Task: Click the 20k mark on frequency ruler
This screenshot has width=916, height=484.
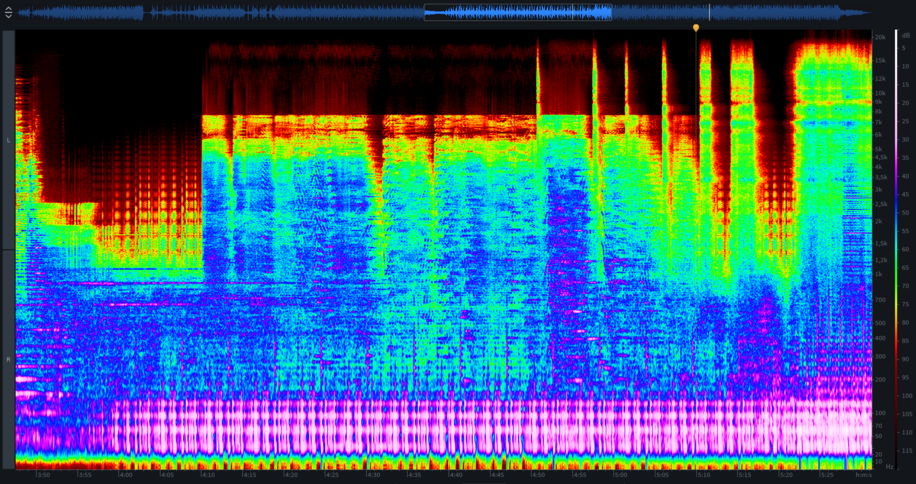Action: point(879,37)
